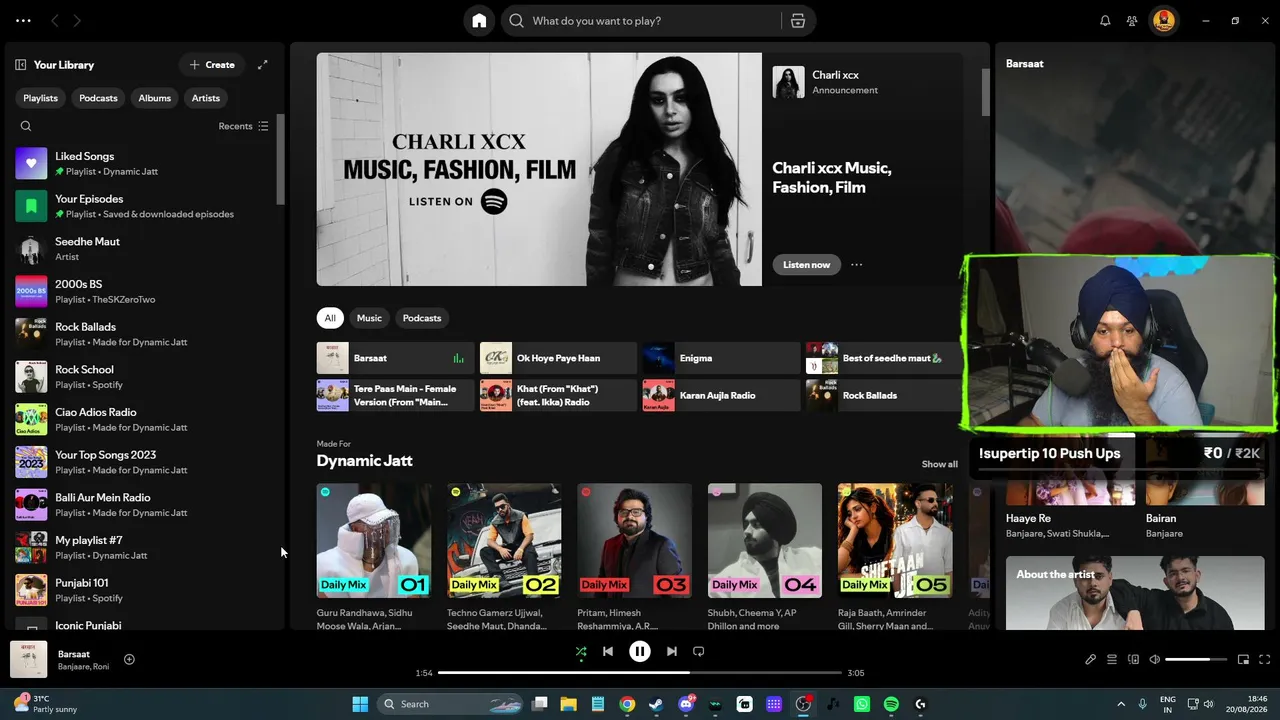Screen dimensions: 1280x720
Task: Open WhatsApp from the taskbar
Action: 862,704
